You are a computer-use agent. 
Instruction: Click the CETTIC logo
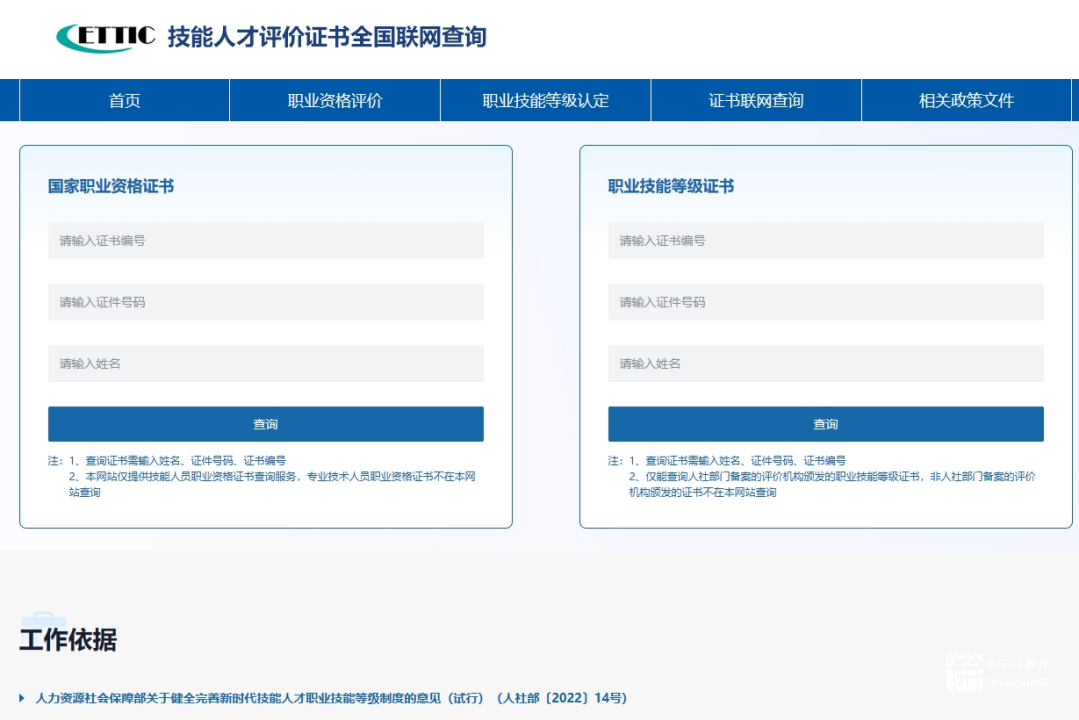click(x=106, y=37)
